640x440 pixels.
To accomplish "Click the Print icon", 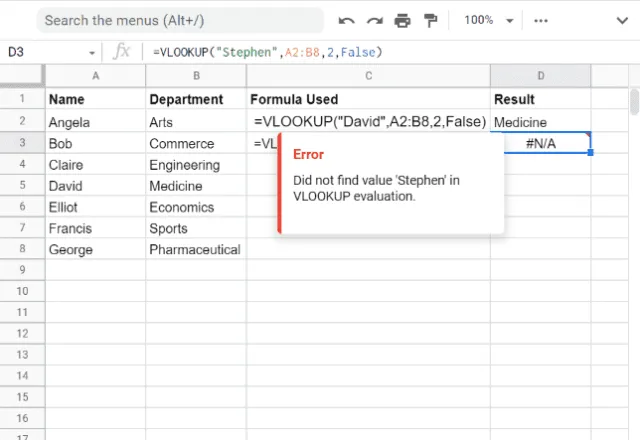I will 402,20.
